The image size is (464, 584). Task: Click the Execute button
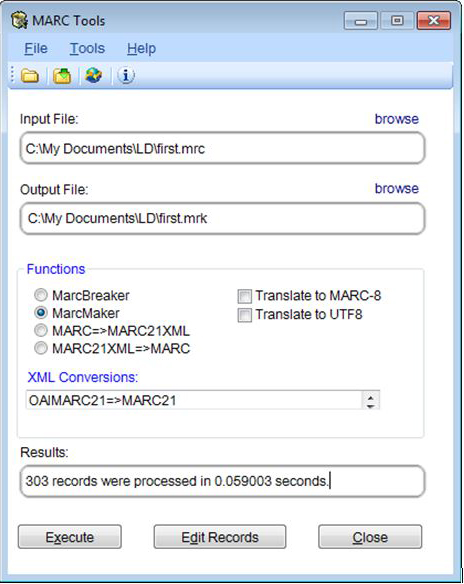click(70, 537)
